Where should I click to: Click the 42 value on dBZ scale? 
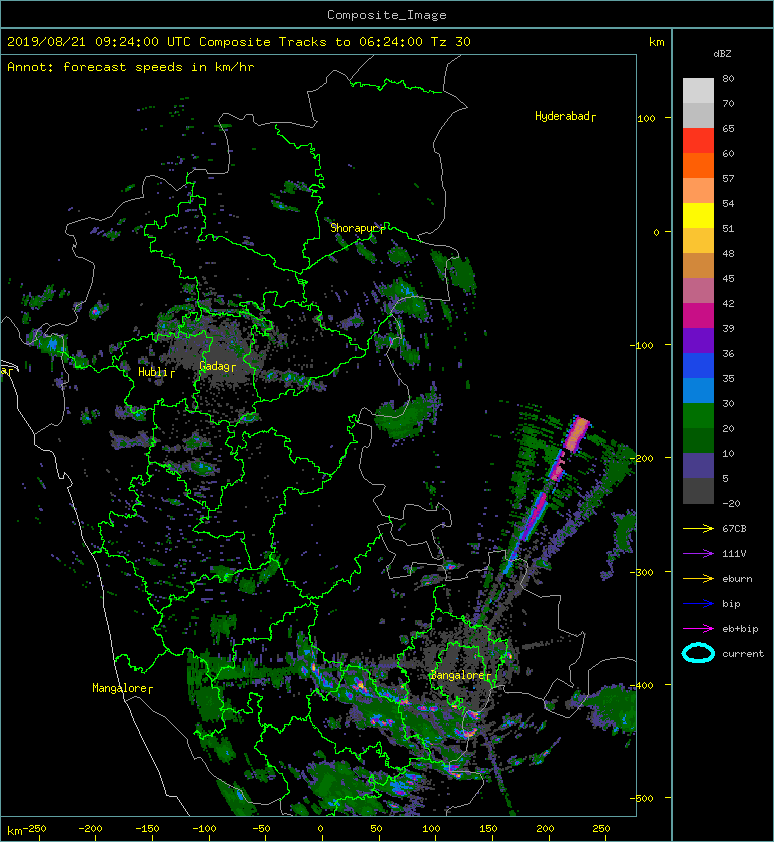[728, 303]
